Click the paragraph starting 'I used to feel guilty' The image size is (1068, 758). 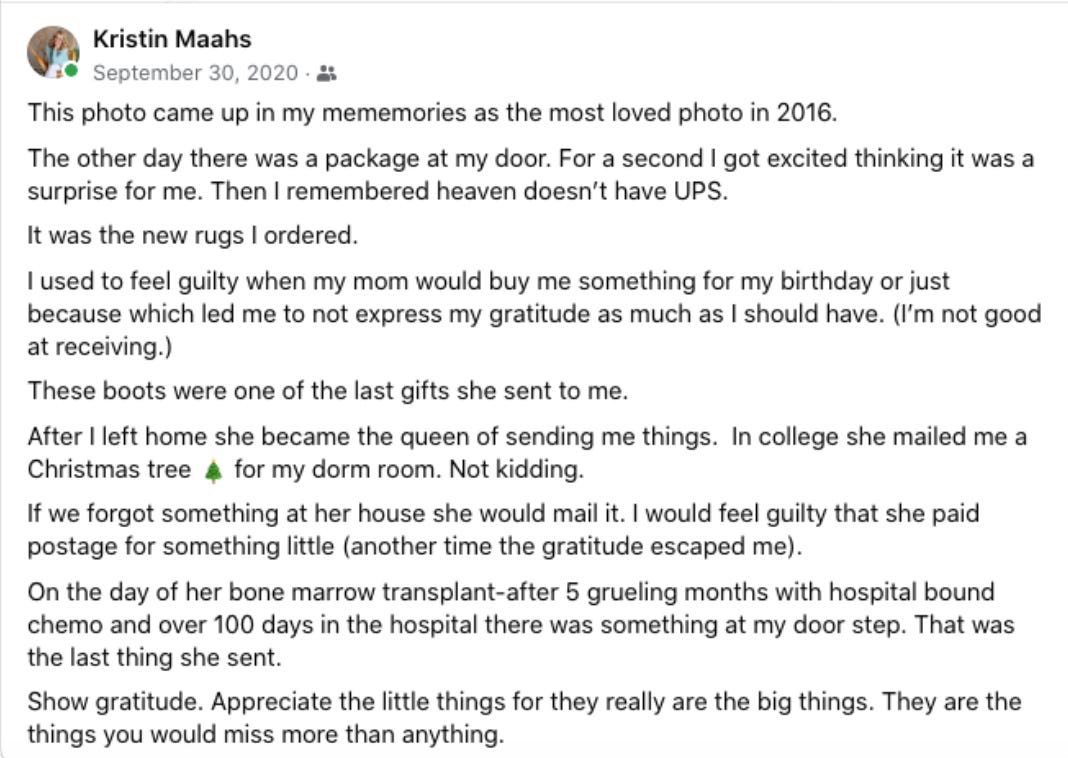534,313
